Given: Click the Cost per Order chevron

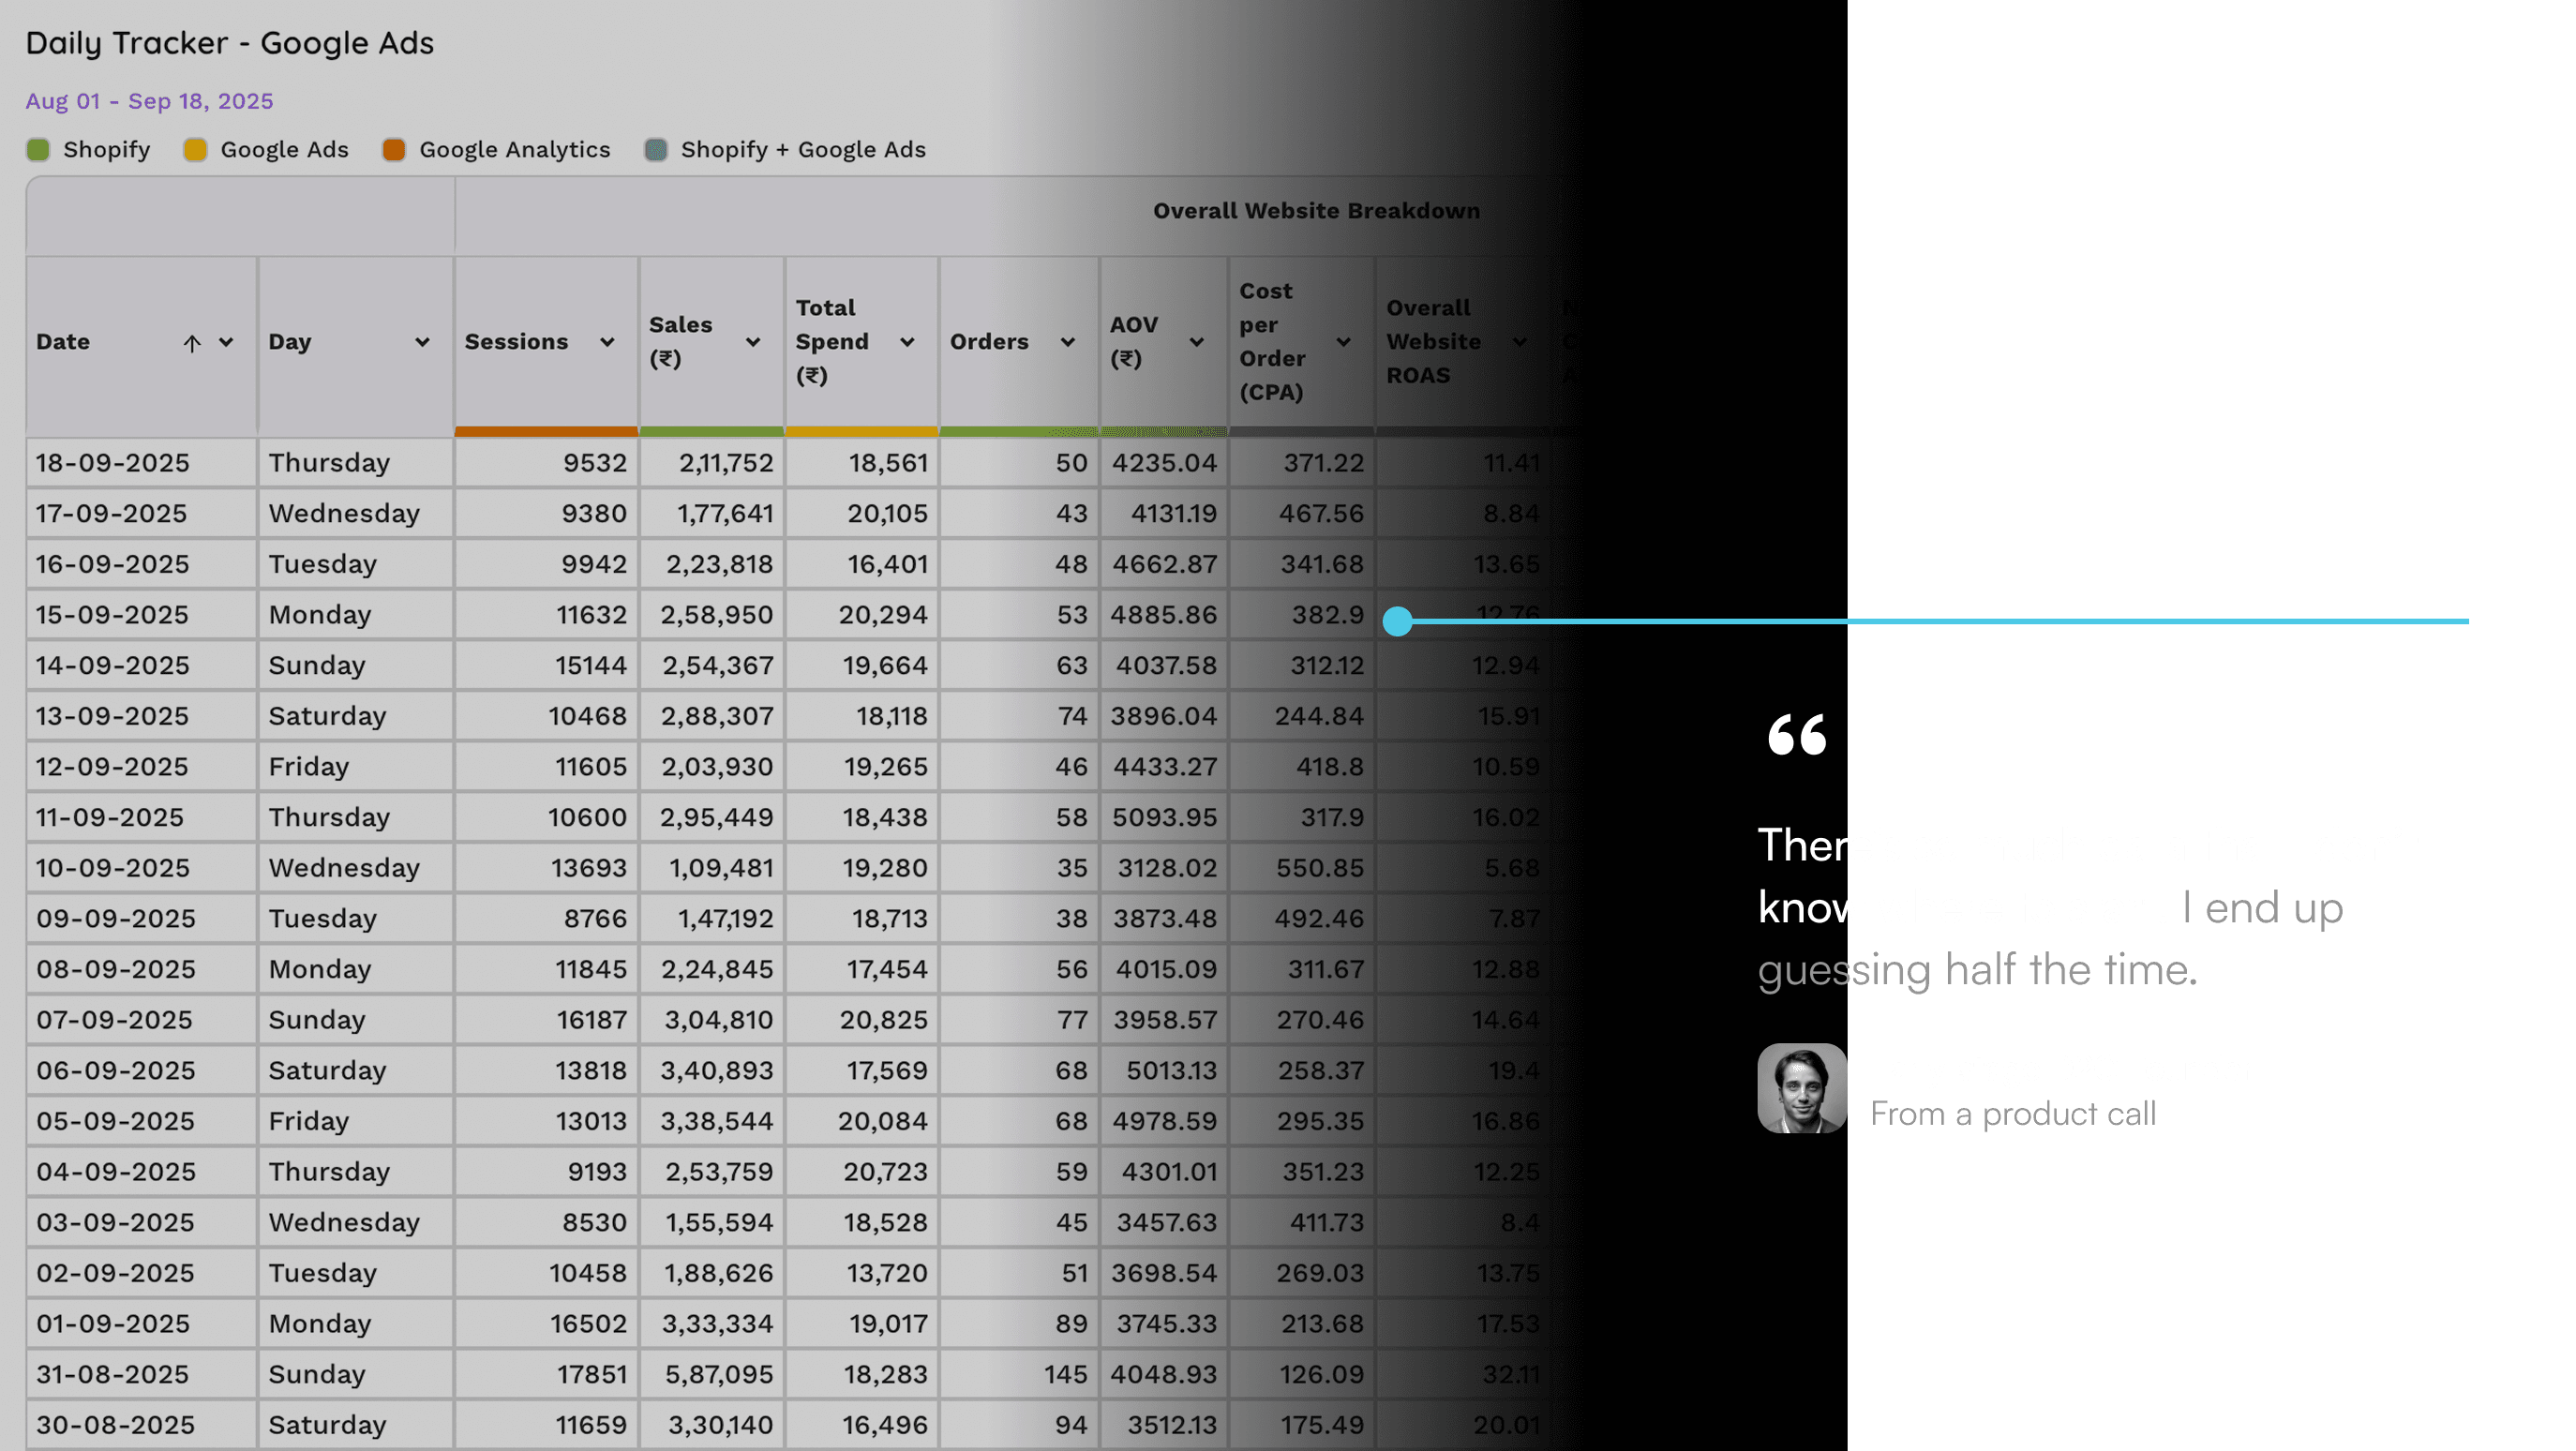Looking at the screenshot, I should 1343,342.
